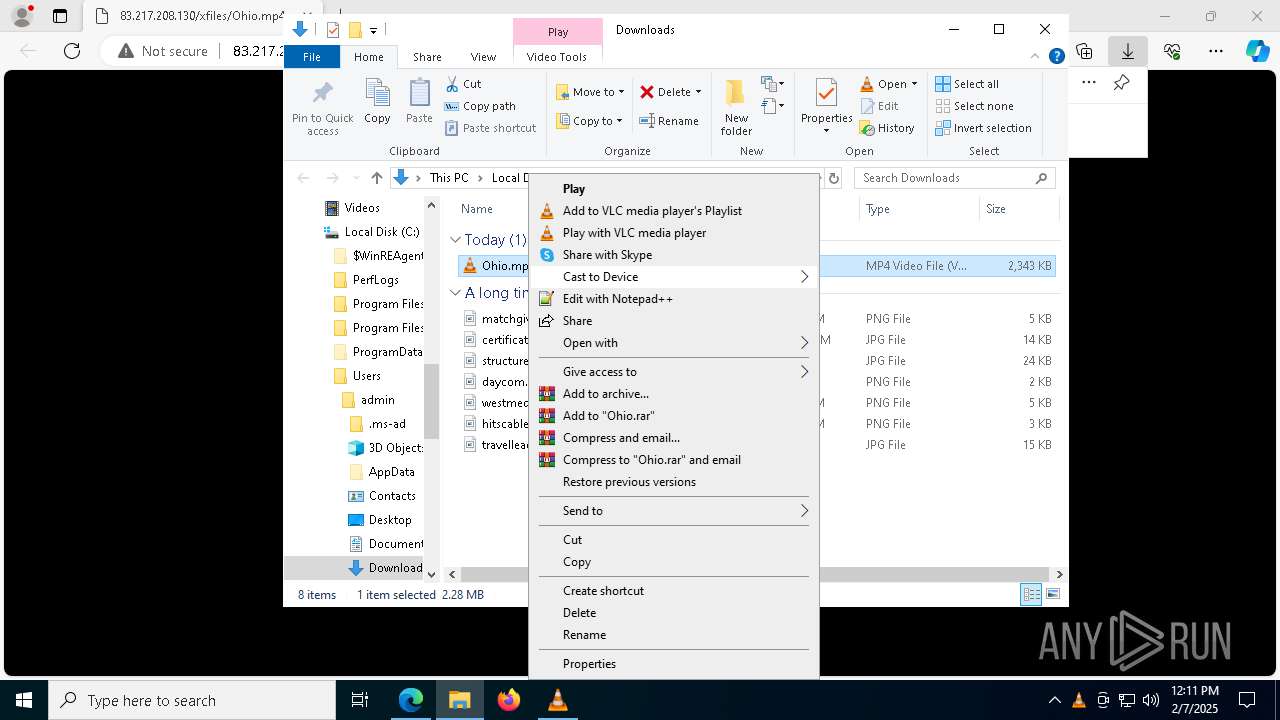Choose Edit with Notepad++

[x=674, y=299]
